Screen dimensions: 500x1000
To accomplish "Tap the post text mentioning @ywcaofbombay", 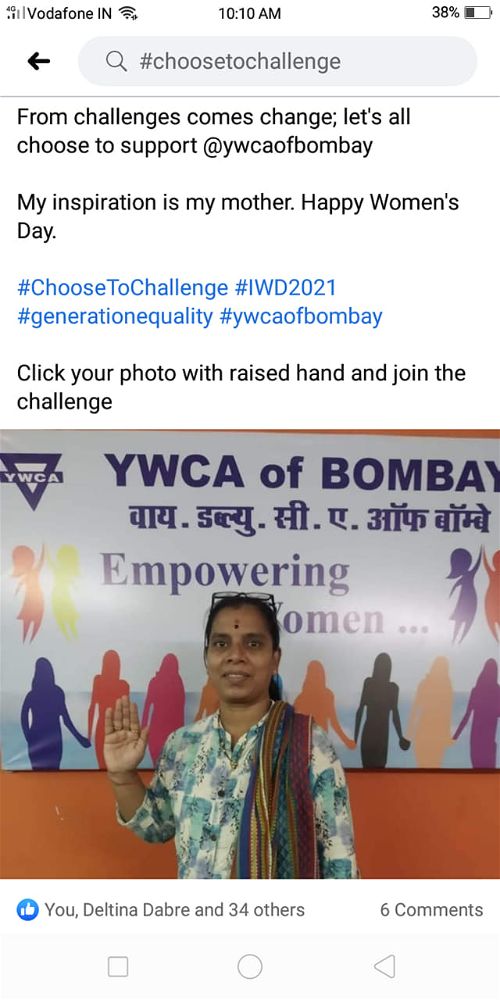I will 214,131.
